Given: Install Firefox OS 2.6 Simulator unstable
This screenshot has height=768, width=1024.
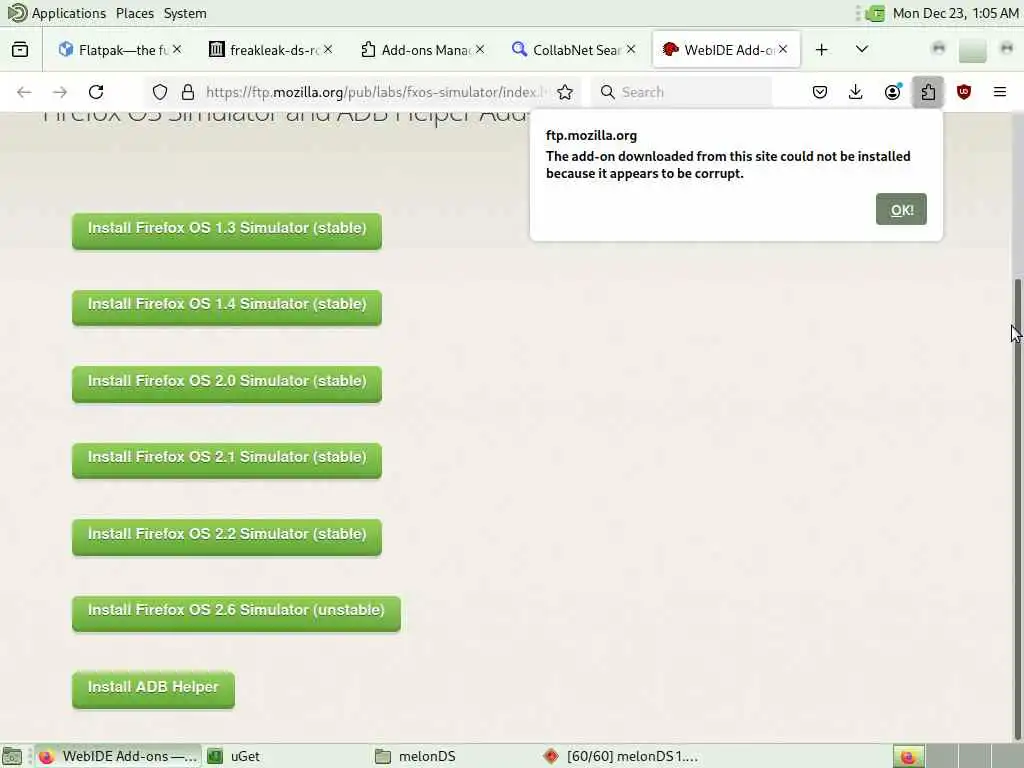Looking at the screenshot, I should coord(236,613).
